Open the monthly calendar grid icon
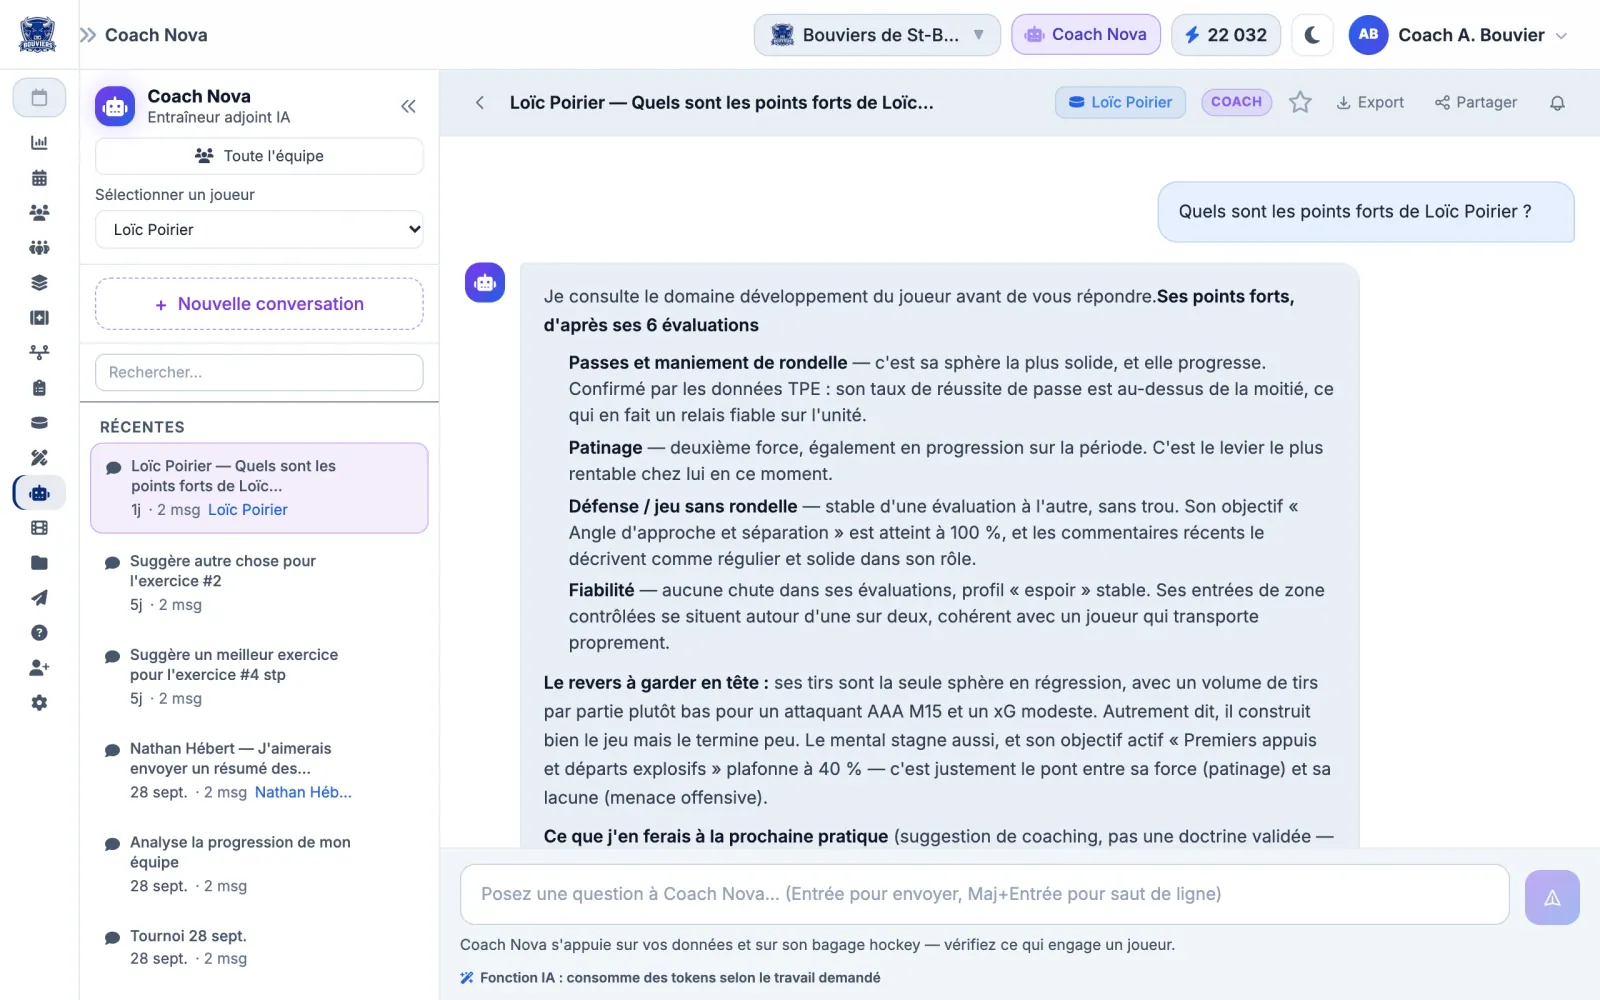The image size is (1600, 1000). (x=39, y=178)
